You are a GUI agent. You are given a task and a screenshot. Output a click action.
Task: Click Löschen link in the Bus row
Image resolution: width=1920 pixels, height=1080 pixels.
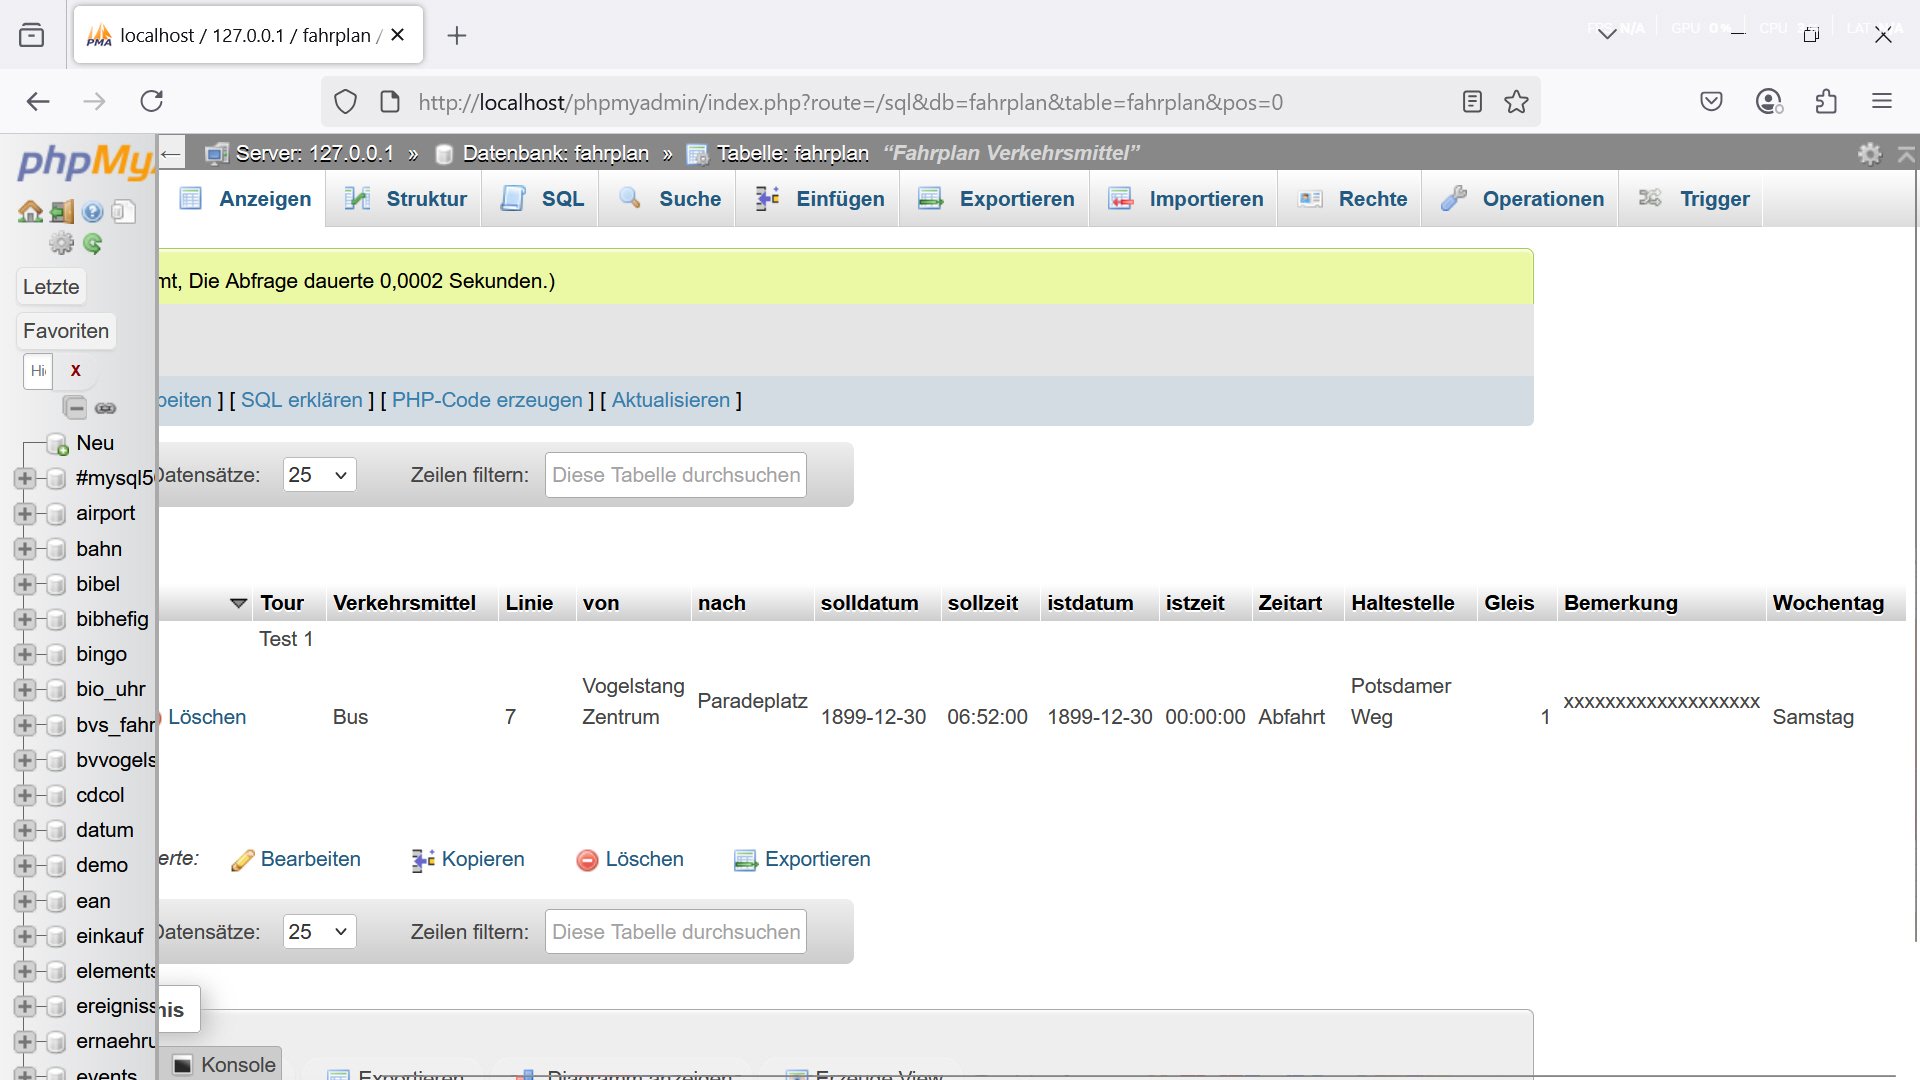pos(206,717)
